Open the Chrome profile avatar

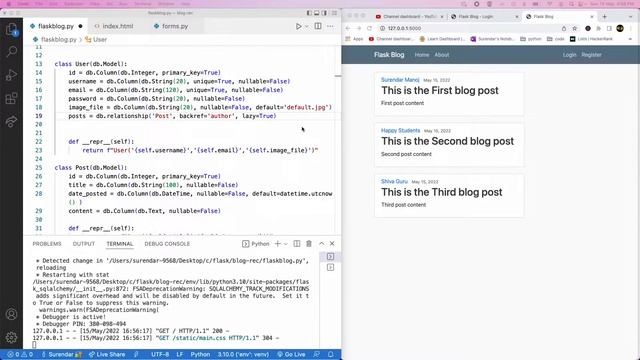tap(620, 28)
